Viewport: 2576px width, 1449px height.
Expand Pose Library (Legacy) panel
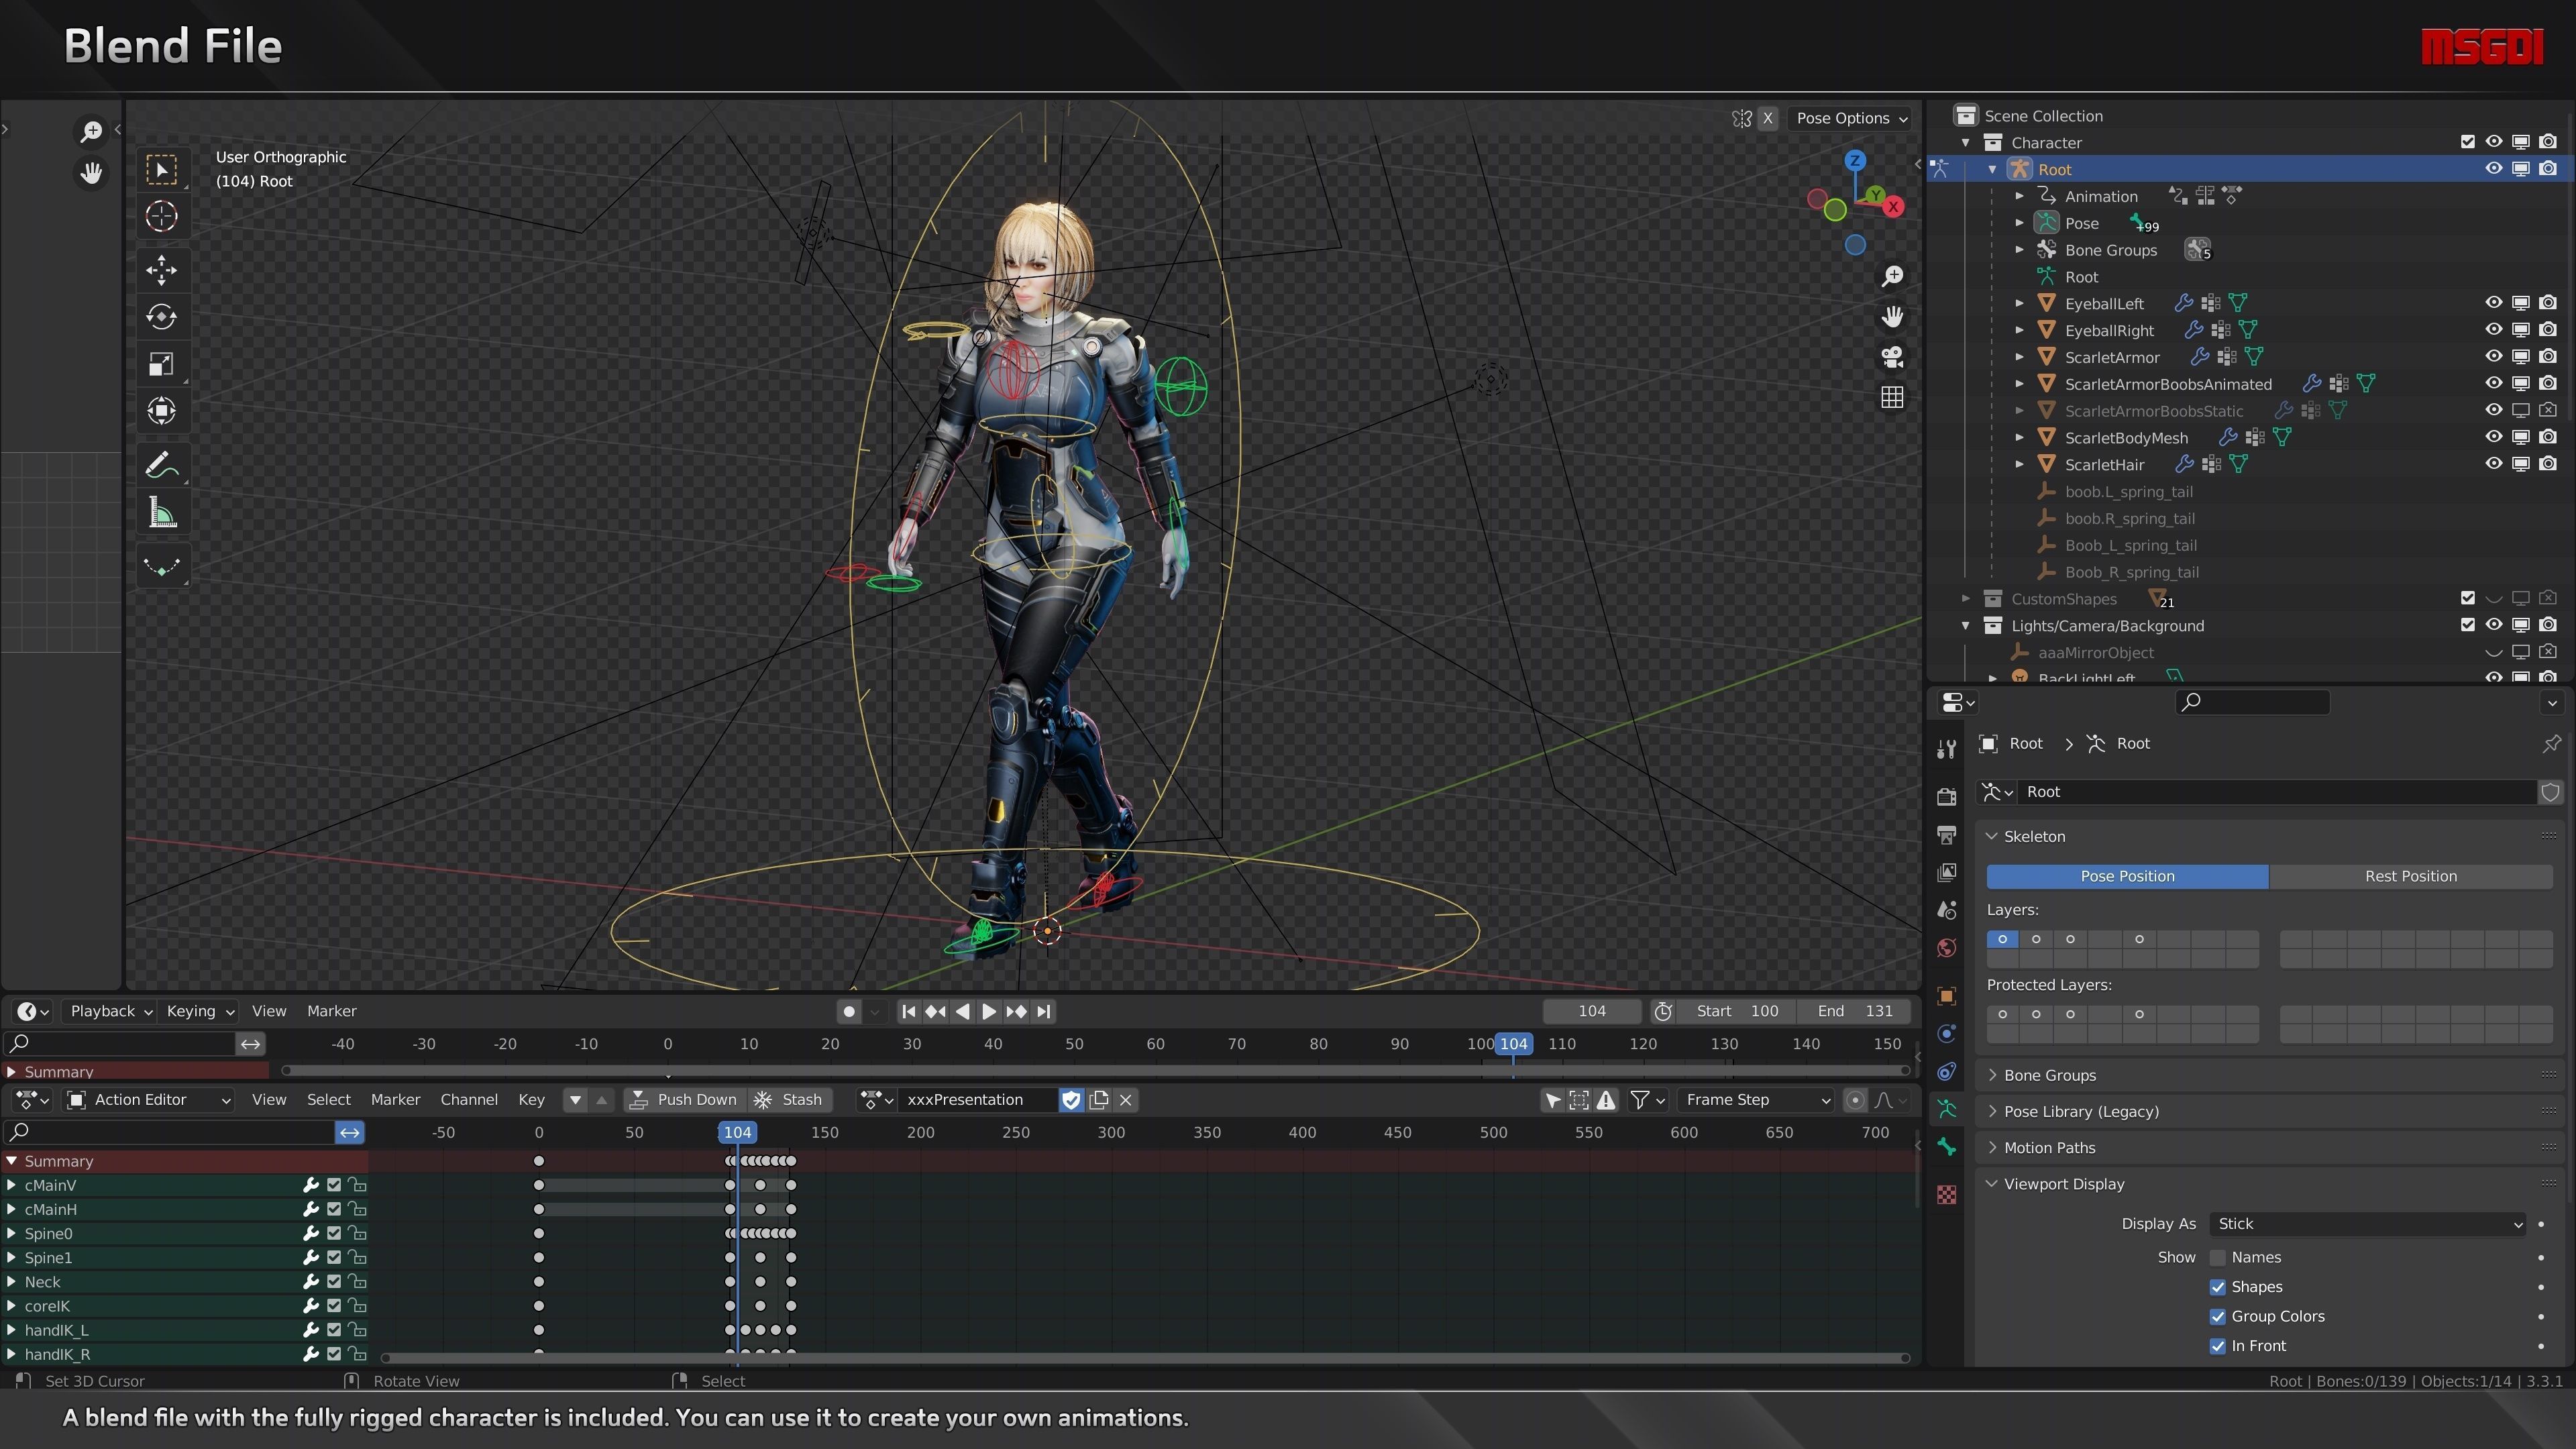click(2080, 1112)
